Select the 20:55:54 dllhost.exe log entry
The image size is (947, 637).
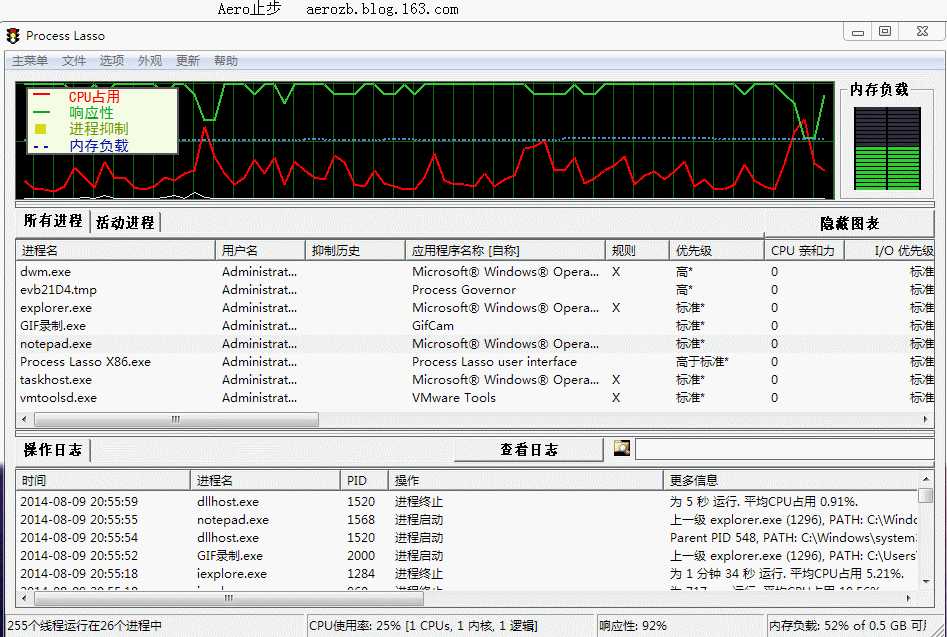coord(466,538)
